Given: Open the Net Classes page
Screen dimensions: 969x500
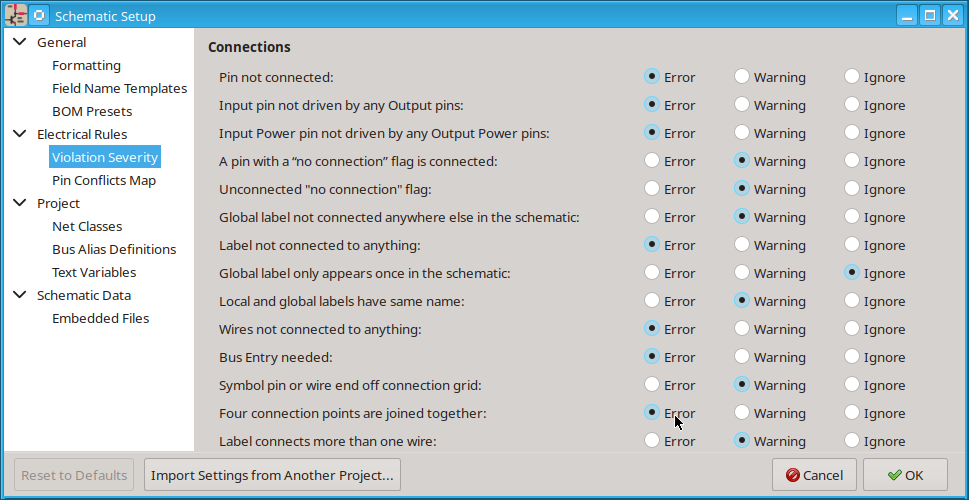Looking at the screenshot, I should (87, 226).
